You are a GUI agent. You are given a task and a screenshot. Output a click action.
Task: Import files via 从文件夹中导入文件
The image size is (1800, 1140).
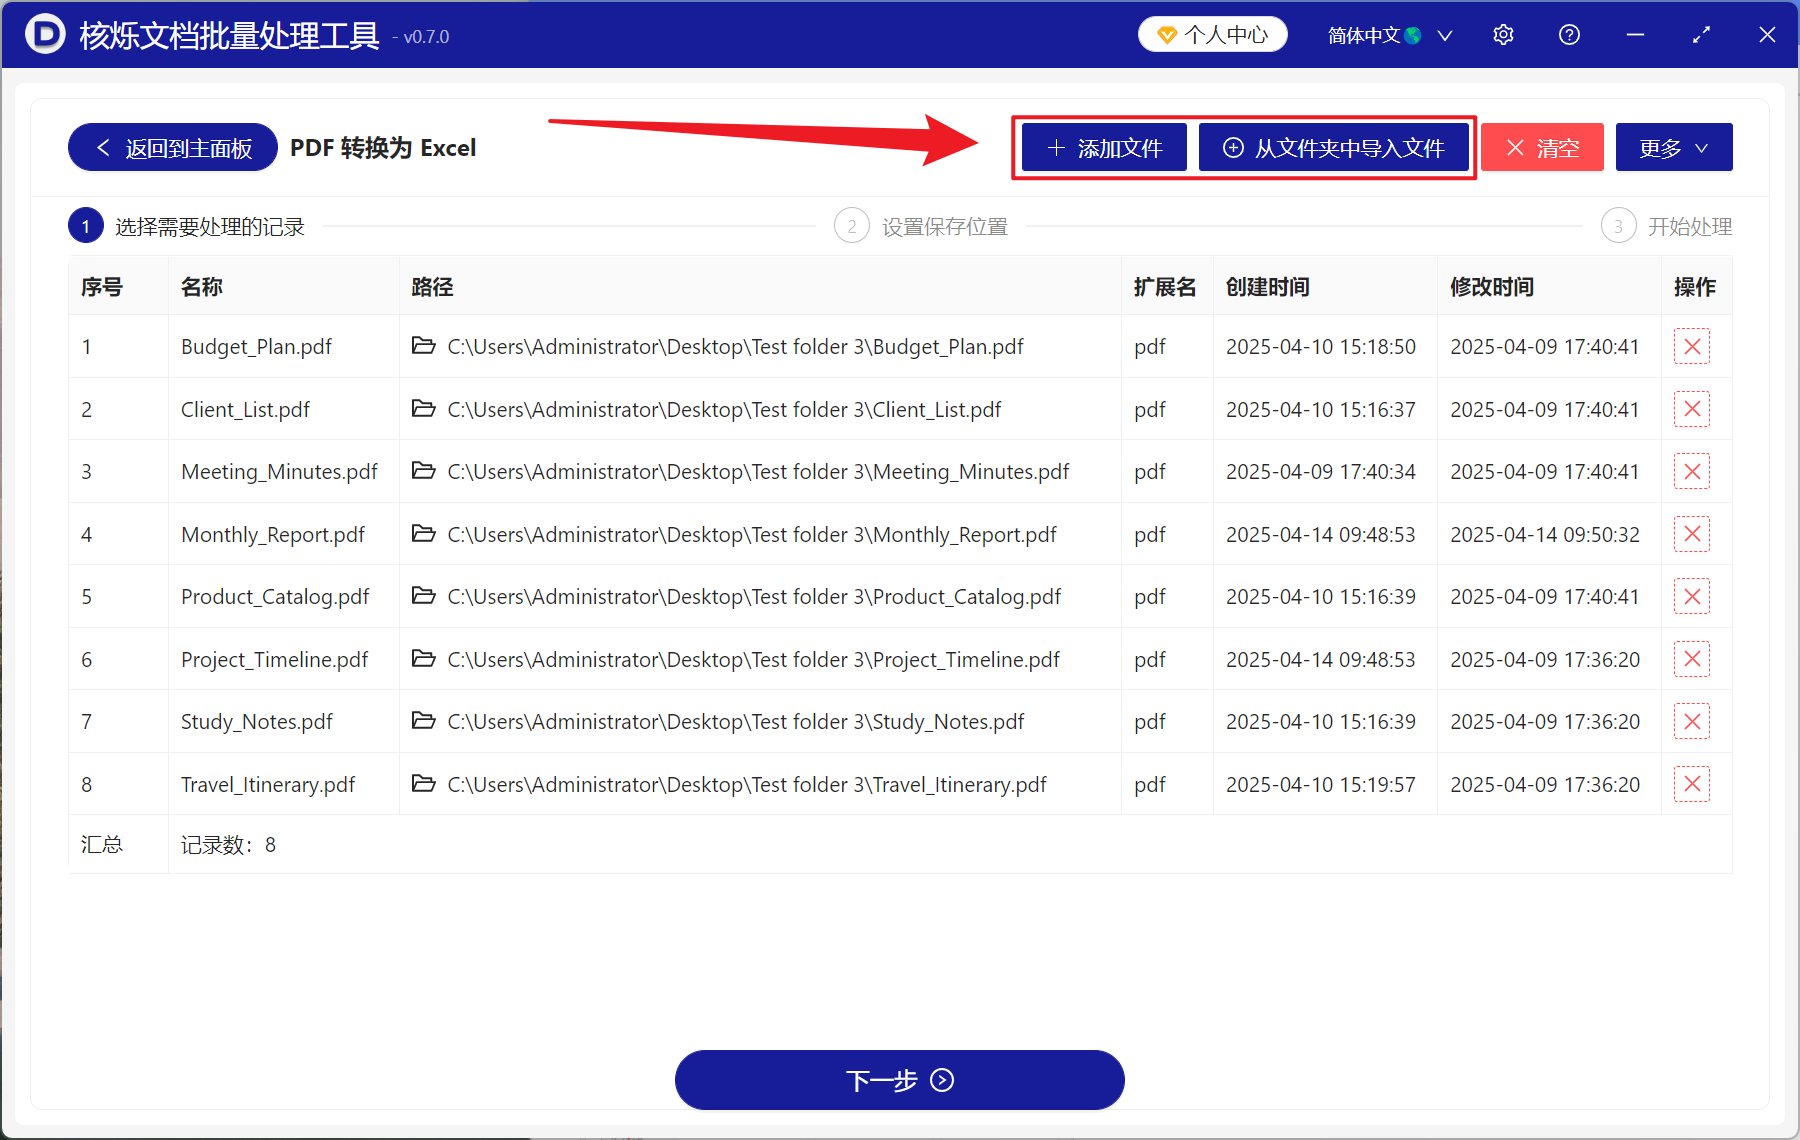pos(1334,148)
